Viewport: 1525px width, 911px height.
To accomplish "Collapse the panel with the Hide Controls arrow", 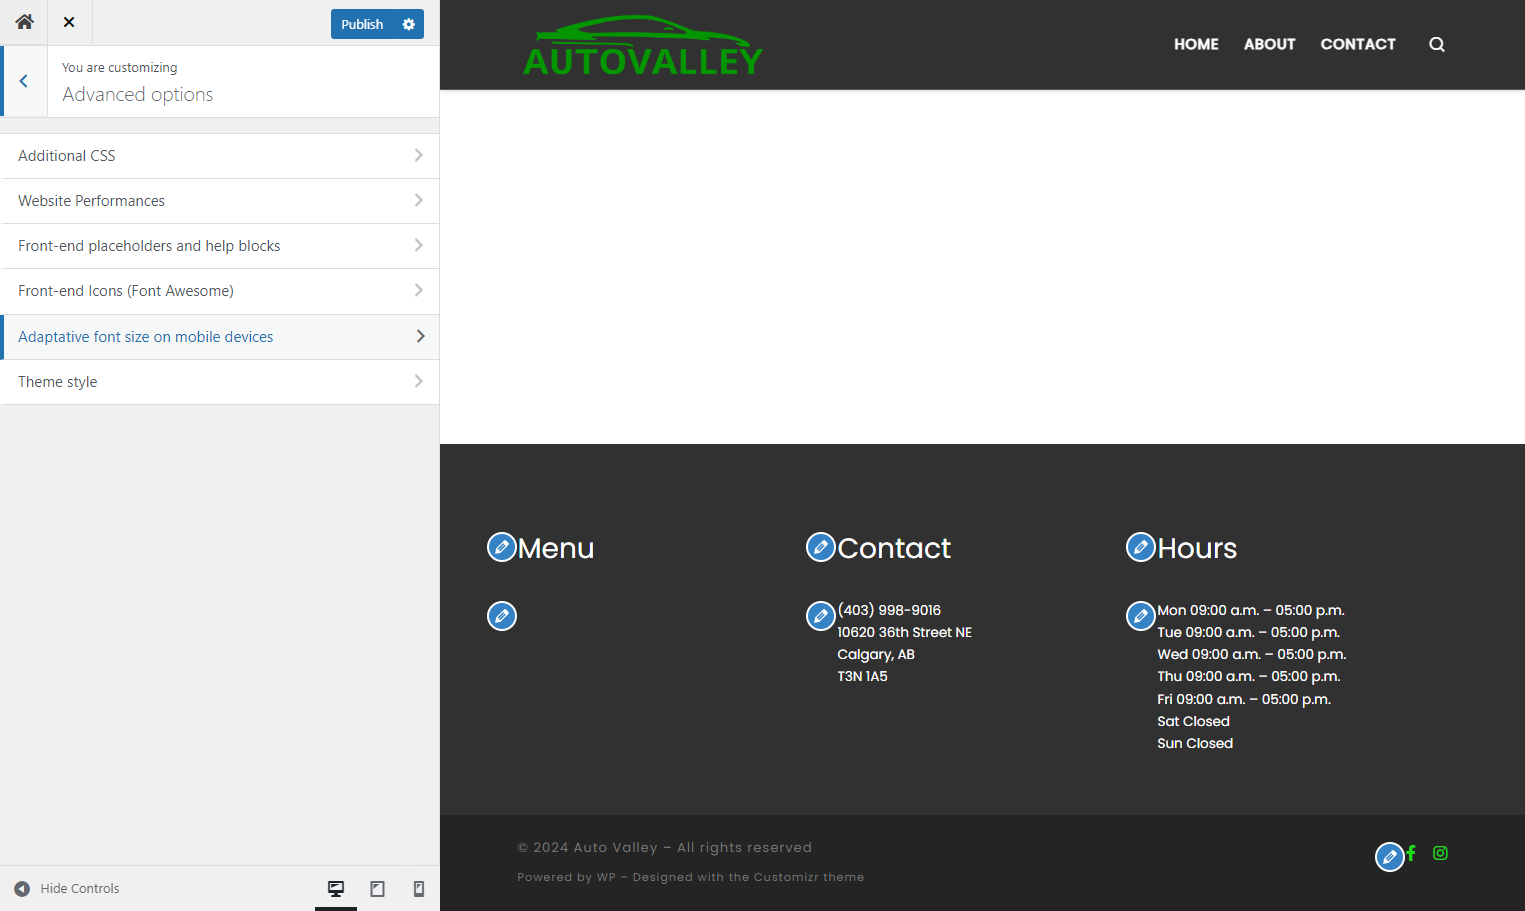I will coord(22,888).
